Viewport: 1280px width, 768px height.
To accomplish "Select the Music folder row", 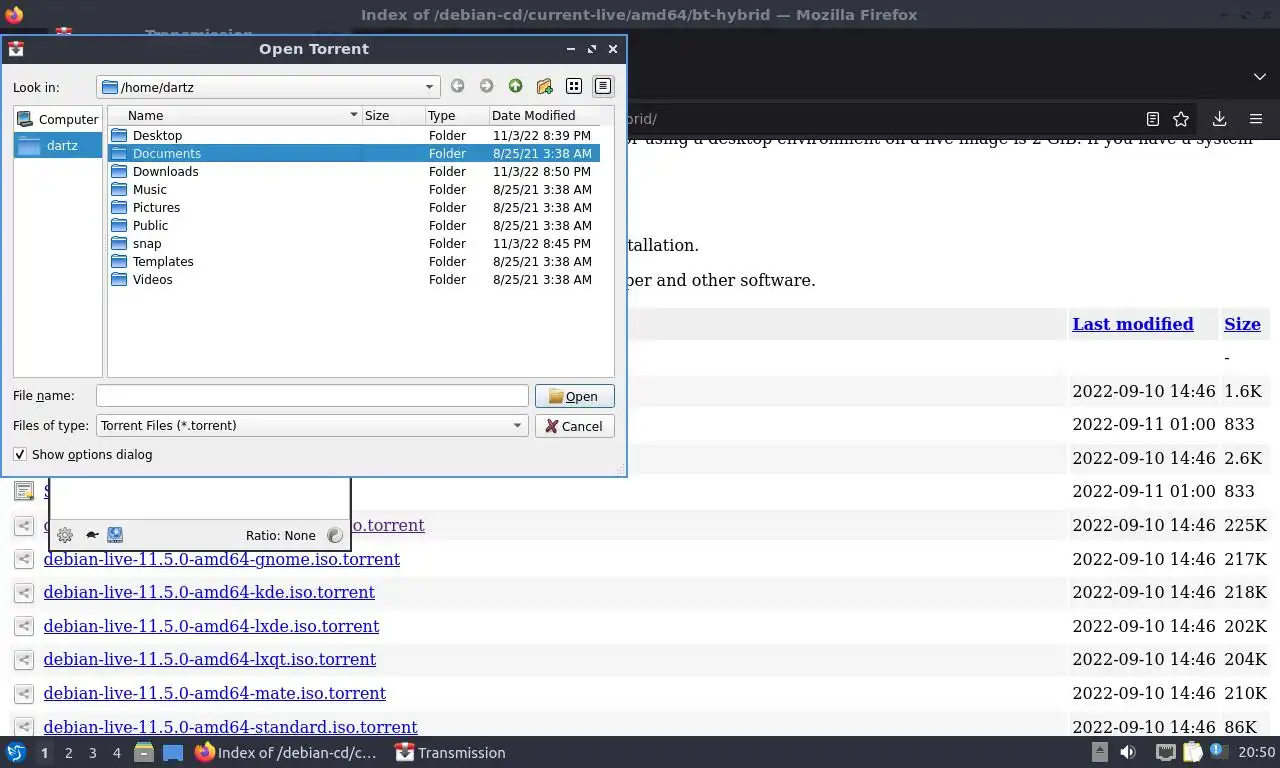I will (354, 189).
